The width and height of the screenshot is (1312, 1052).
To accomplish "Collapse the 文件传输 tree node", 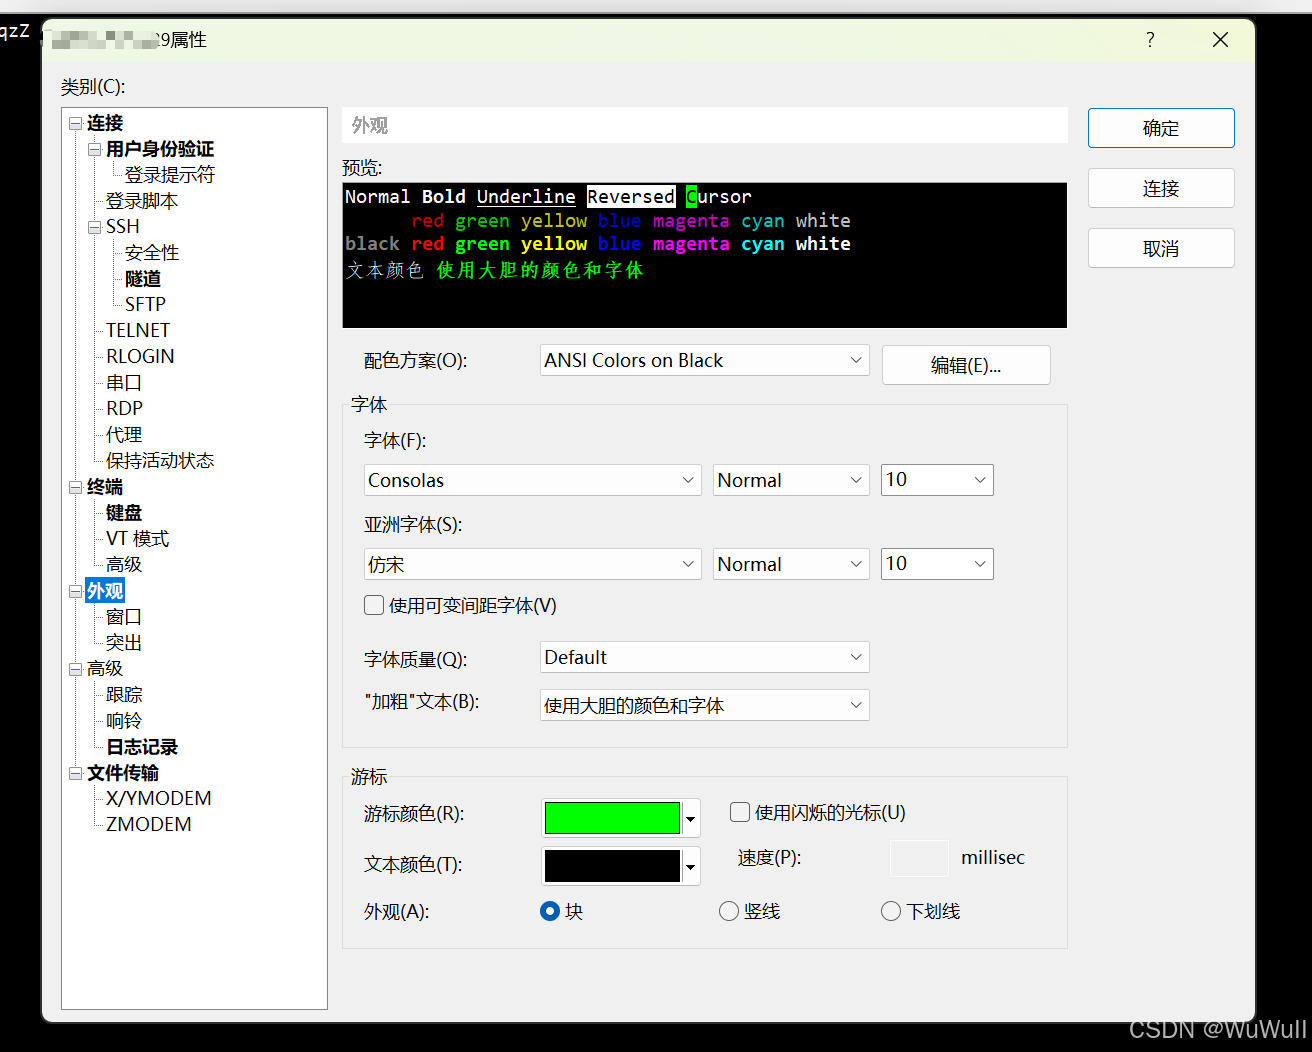I will point(75,773).
